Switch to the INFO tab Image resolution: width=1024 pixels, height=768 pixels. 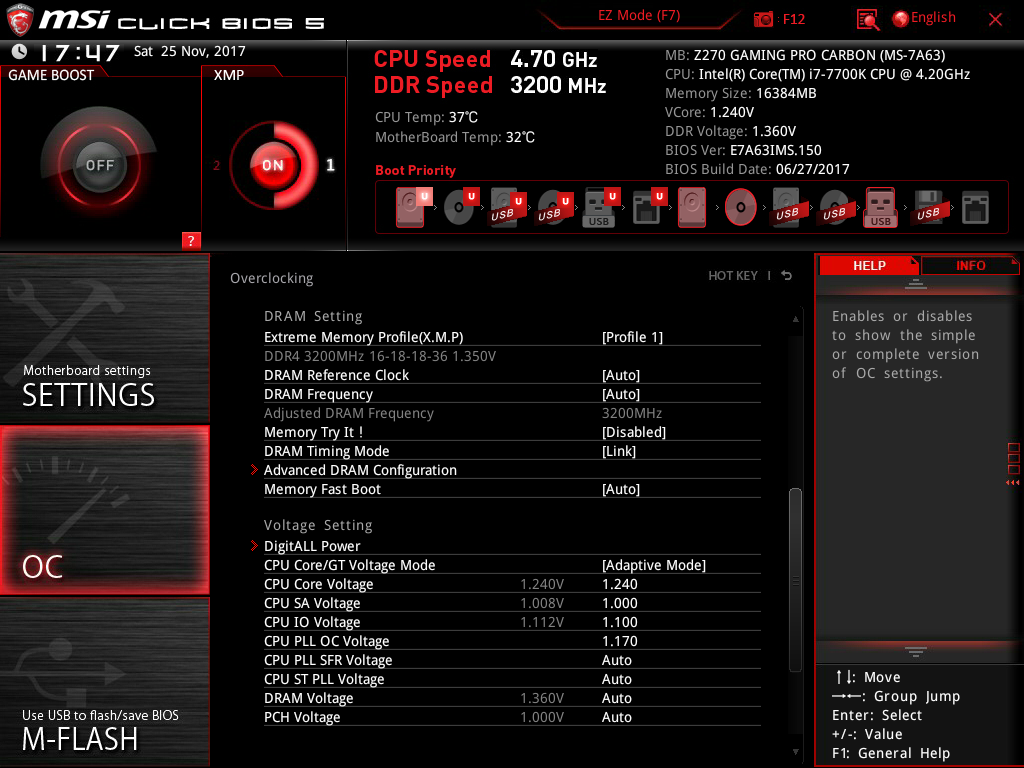tap(970, 265)
